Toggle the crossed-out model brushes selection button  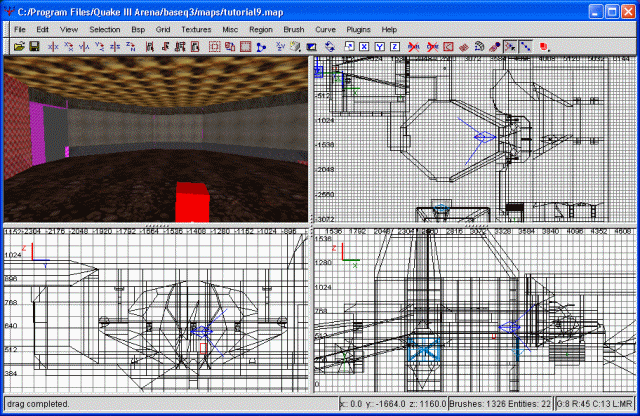[413, 47]
